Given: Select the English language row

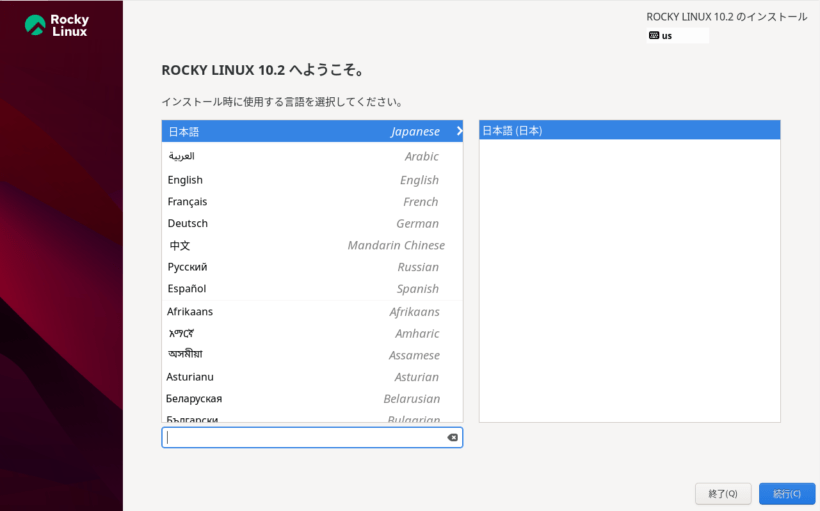Looking at the screenshot, I should (x=312, y=180).
